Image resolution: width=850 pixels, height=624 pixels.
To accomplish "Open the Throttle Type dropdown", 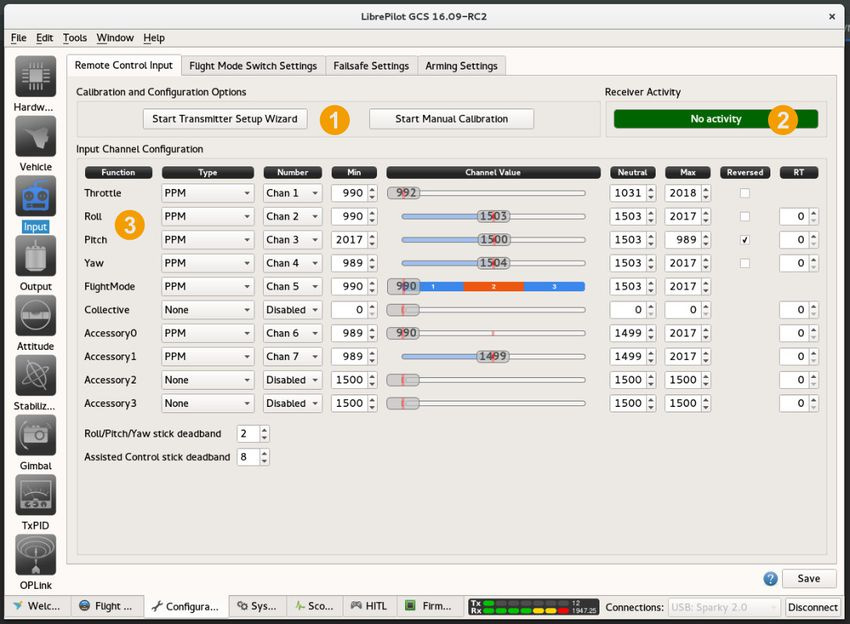I will (x=208, y=193).
